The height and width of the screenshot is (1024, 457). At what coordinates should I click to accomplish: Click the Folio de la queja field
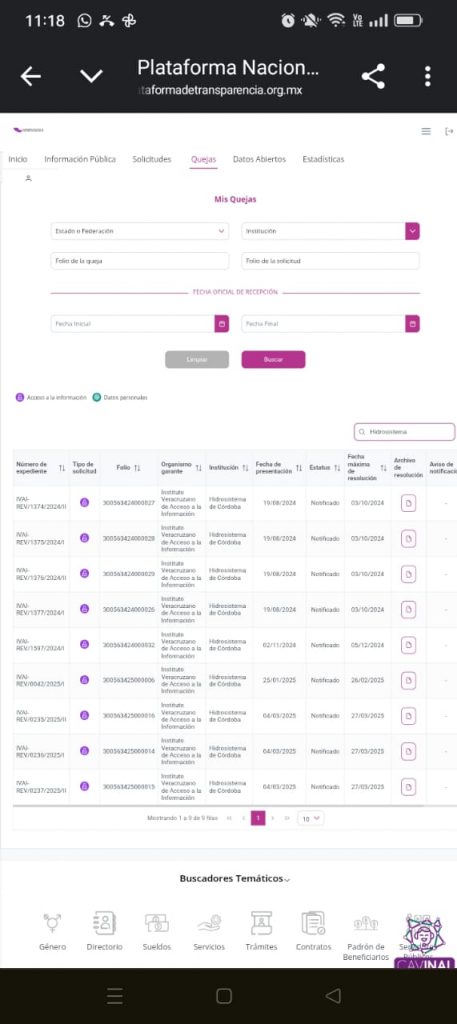[x=140, y=261]
